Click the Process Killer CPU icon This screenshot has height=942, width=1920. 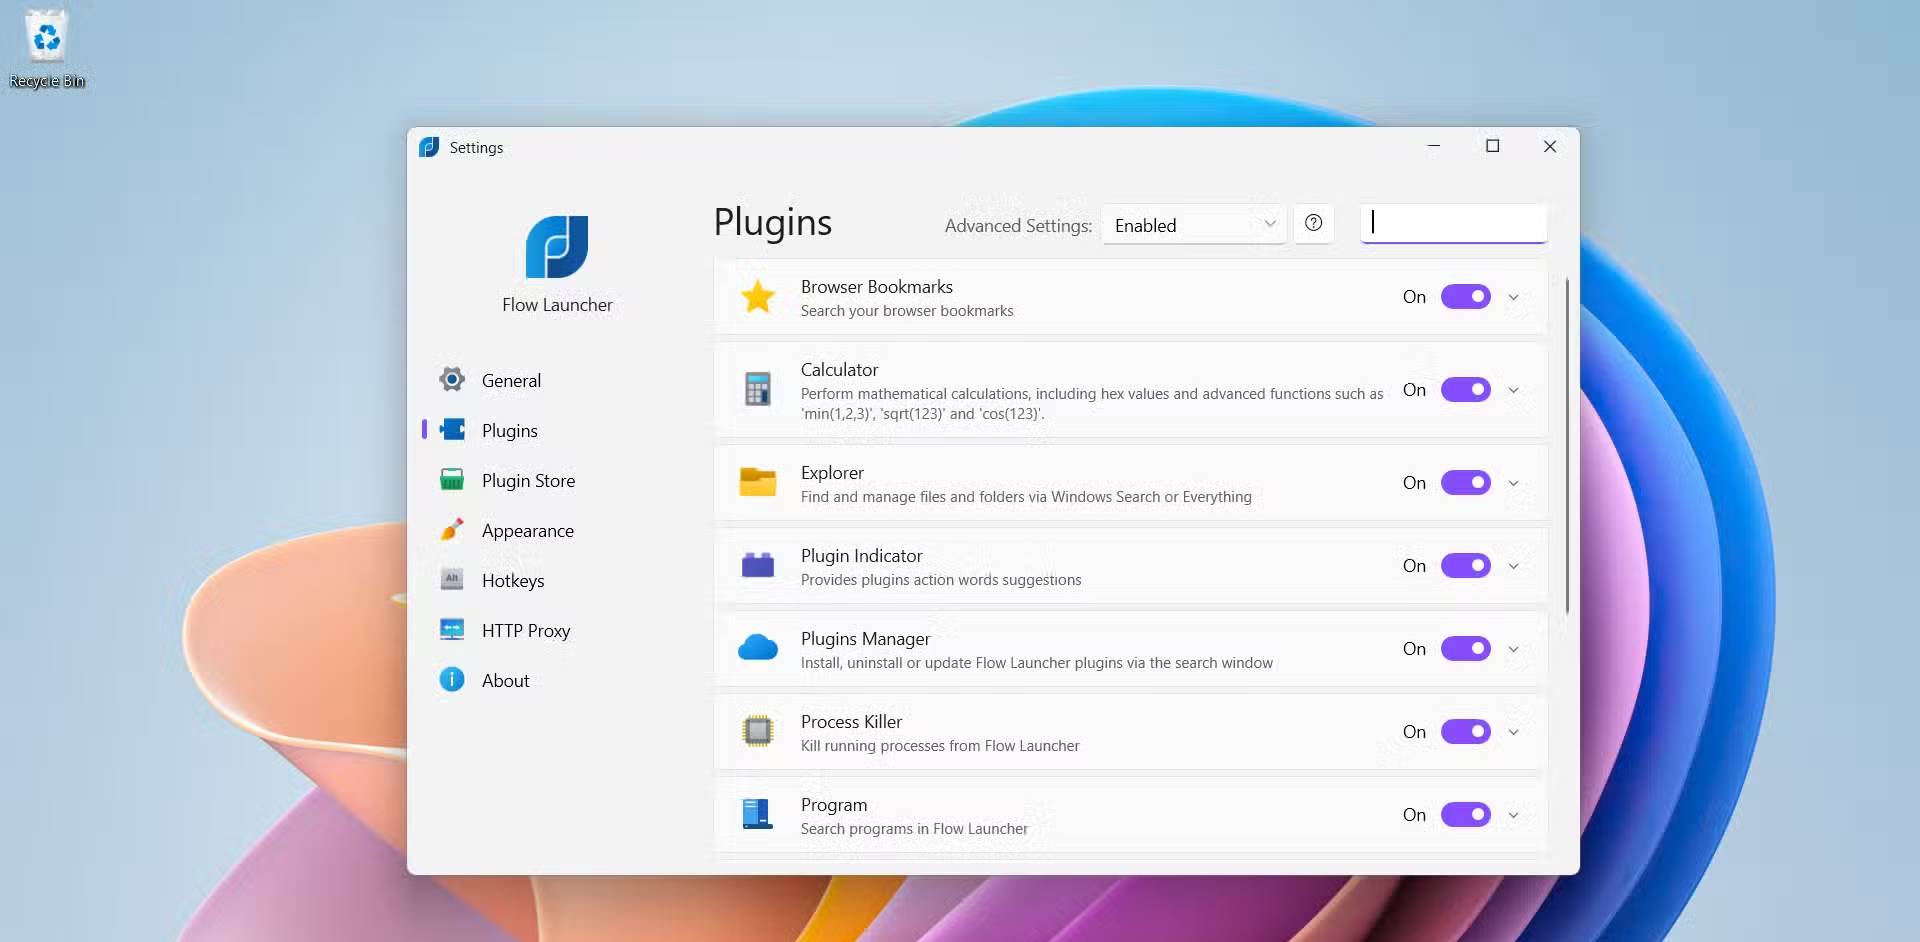(x=759, y=731)
